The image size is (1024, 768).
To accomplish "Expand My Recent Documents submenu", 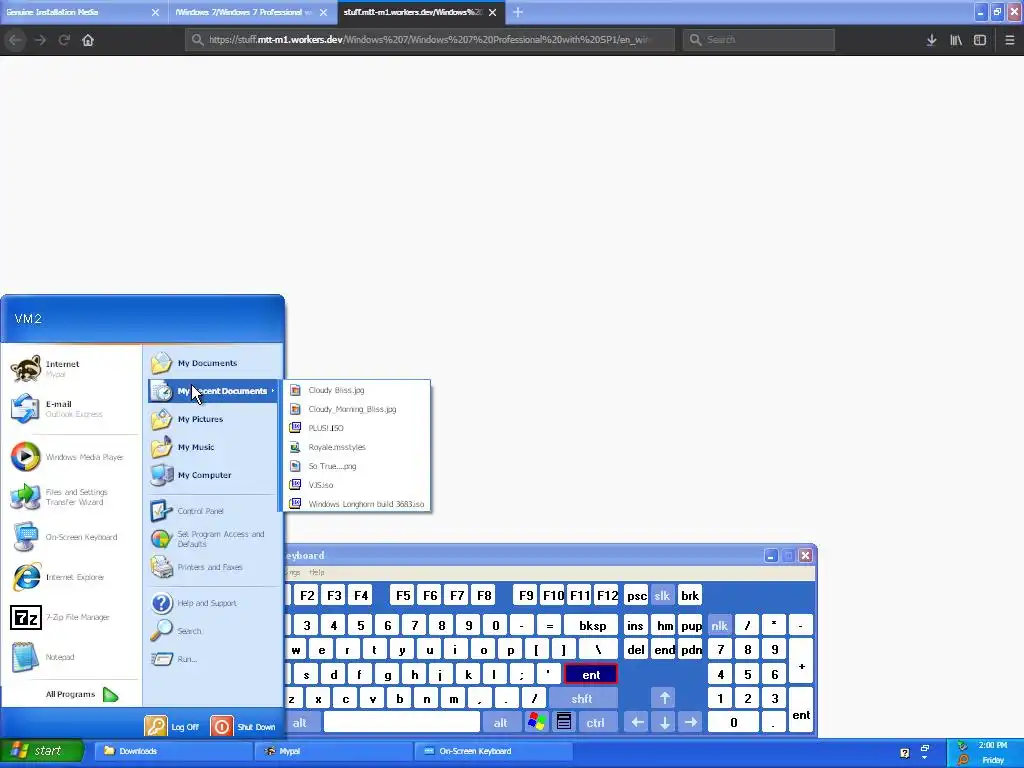I will point(213,391).
